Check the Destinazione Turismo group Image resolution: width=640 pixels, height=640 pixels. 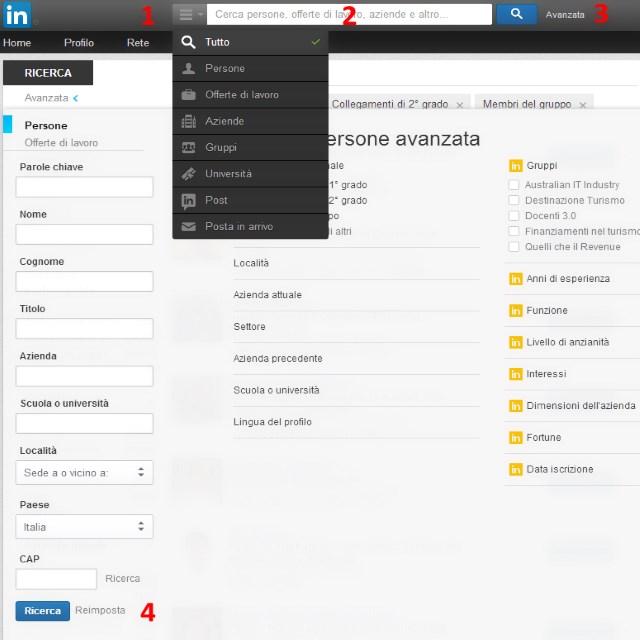pyautogui.click(x=514, y=200)
